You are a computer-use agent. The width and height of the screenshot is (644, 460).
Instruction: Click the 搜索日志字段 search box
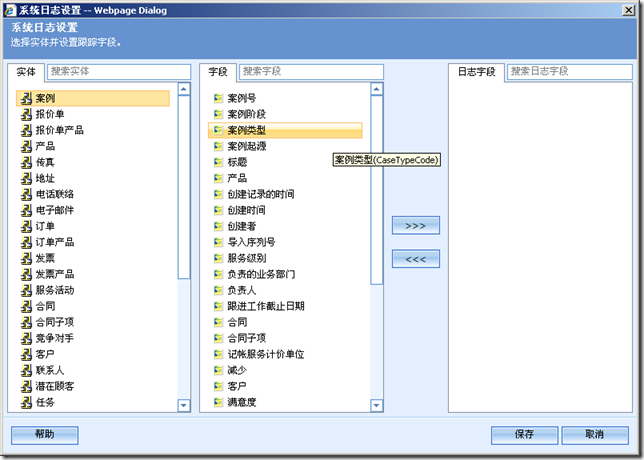tap(570, 71)
